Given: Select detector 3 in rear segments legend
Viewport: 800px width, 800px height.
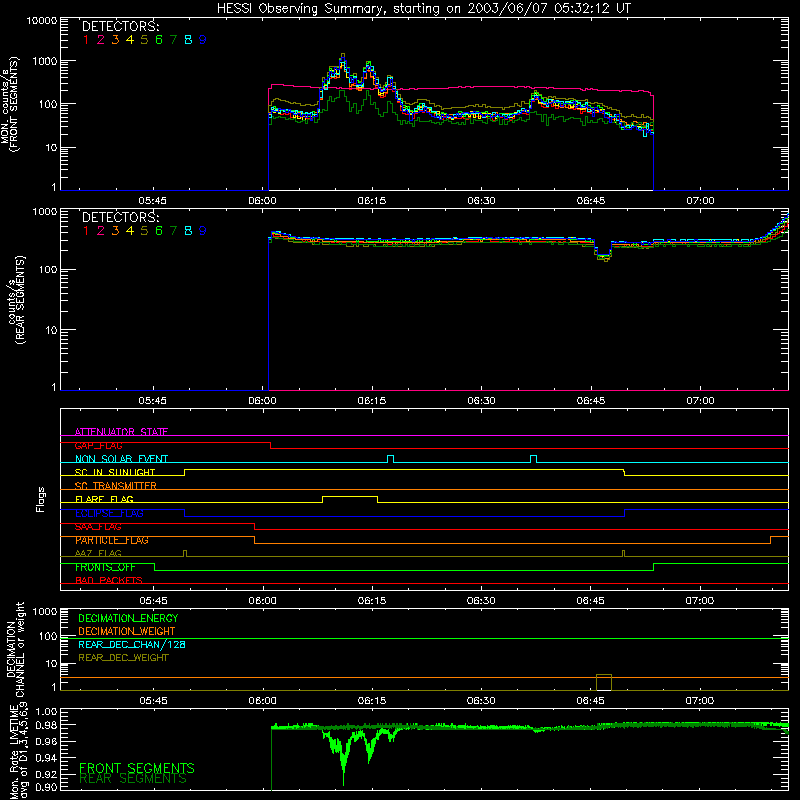Looking at the screenshot, I should point(115,231).
